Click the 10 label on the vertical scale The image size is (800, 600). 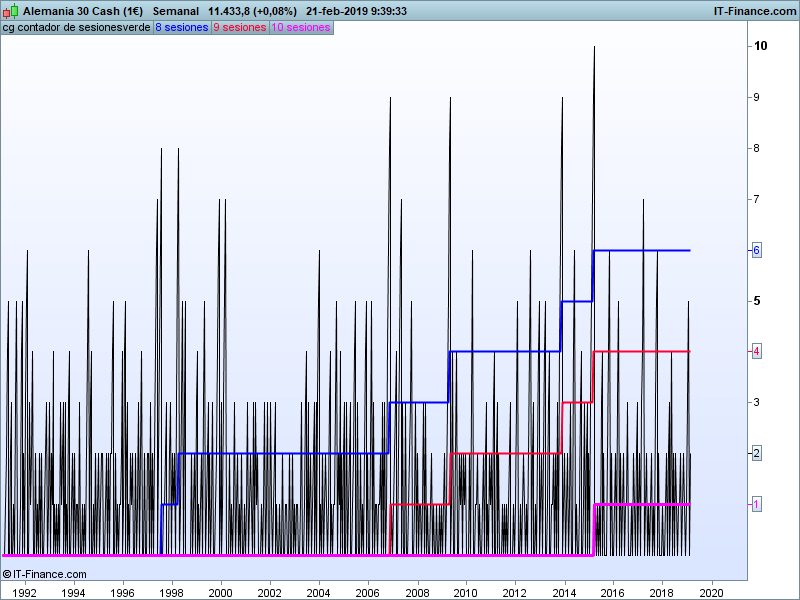point(761,46)
